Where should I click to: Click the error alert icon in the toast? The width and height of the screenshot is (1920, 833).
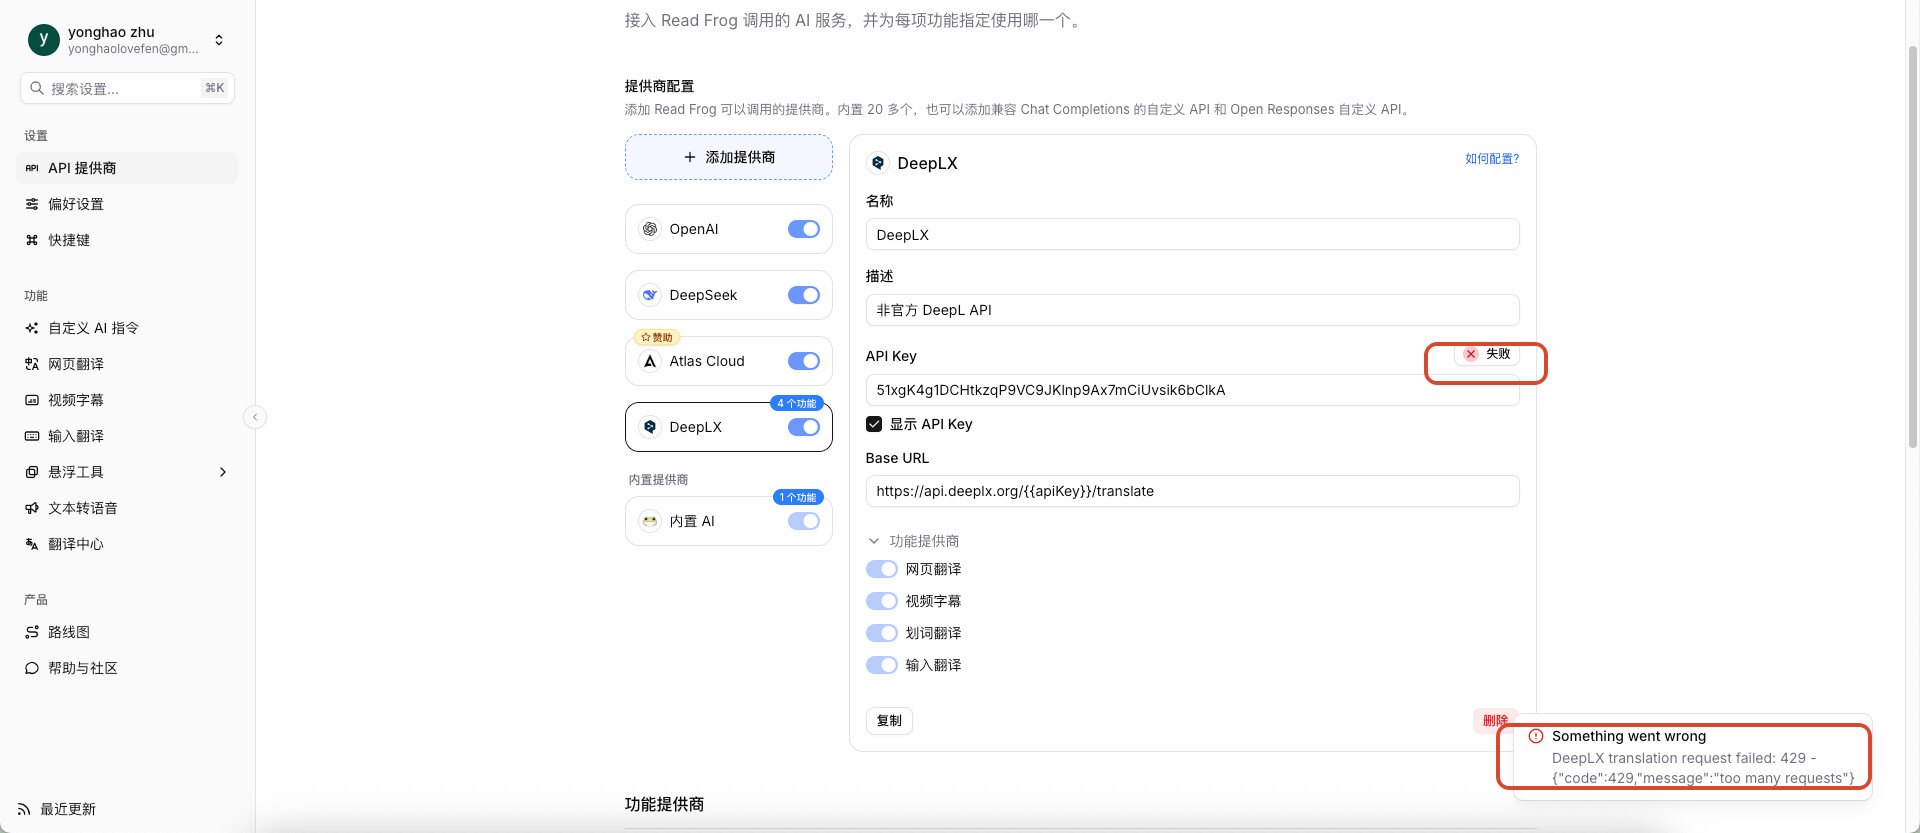pyautogui.click(x=1536, y=736)
